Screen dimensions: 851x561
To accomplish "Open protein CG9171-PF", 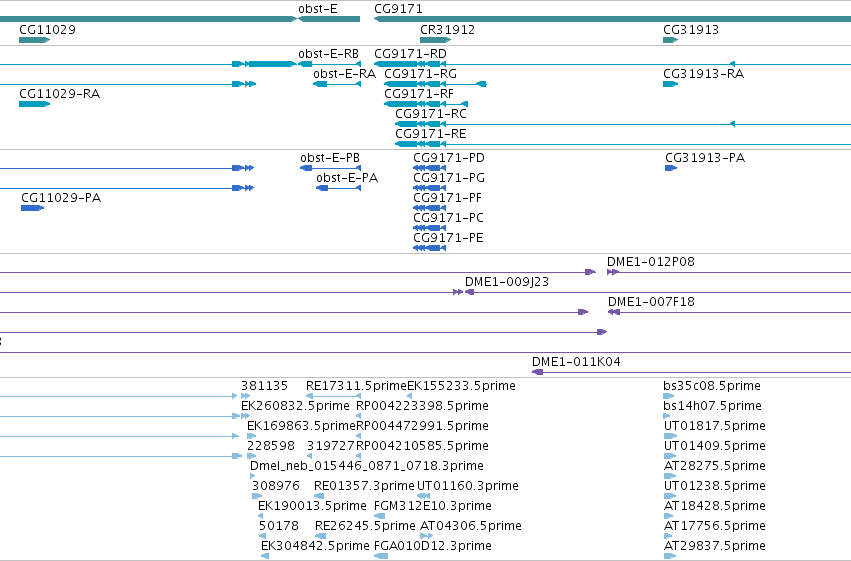I will [447, 198].
